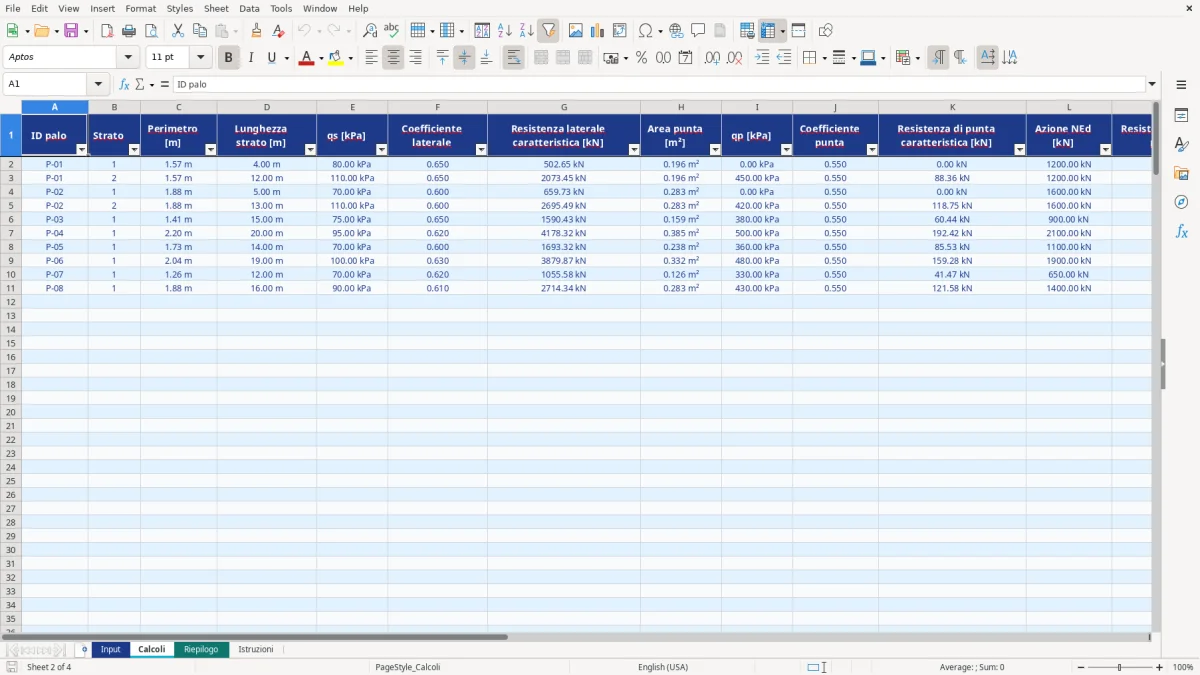Open sidebar Gallery icon
1200x675 pixels.
coord(1181,174)
